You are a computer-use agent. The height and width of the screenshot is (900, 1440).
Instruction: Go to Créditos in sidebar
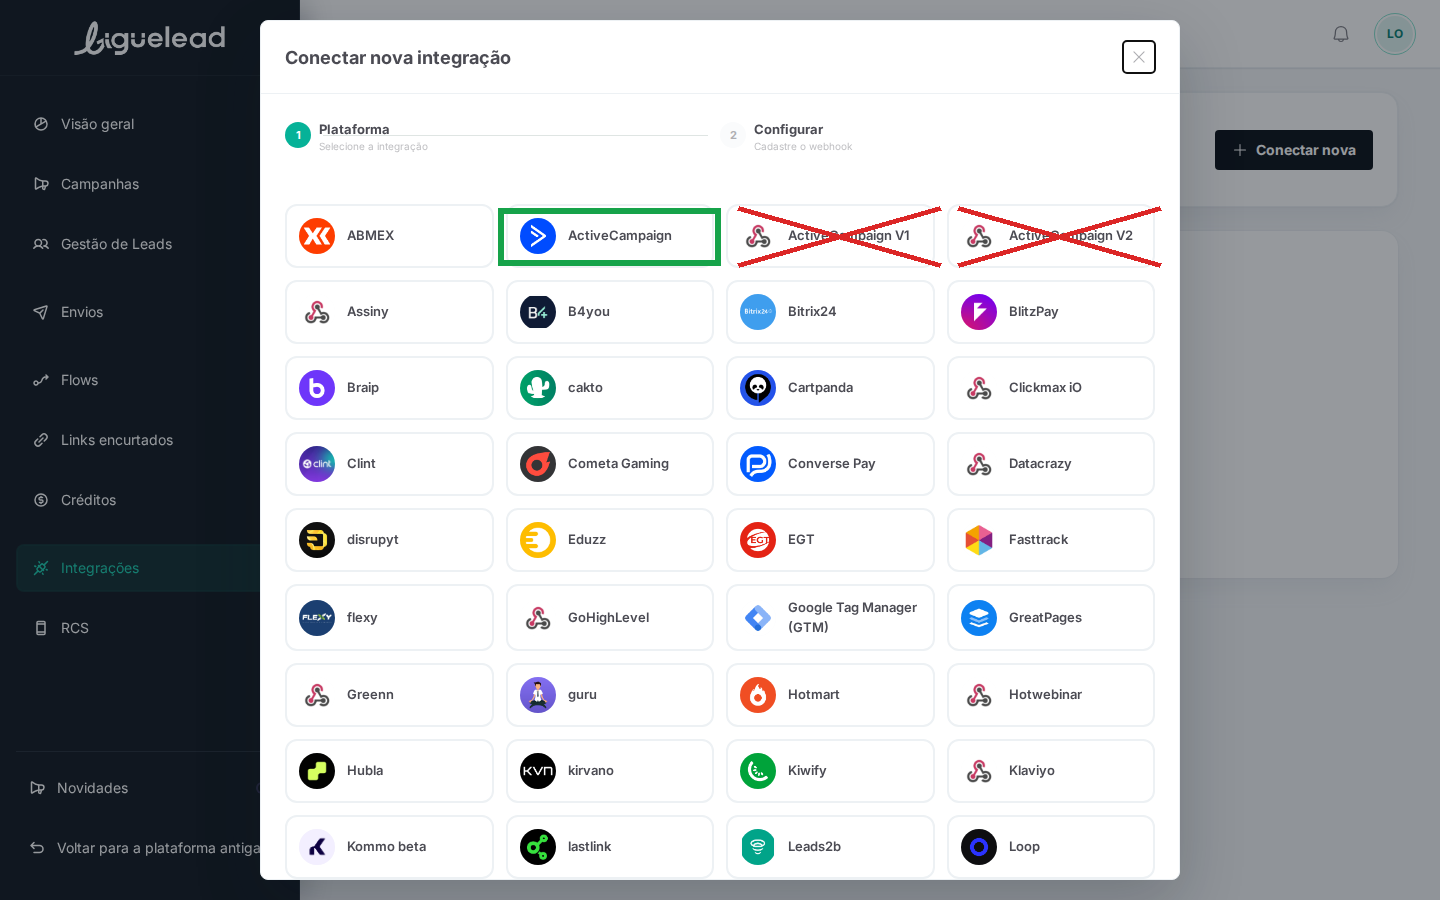click(x=138, y=500)
